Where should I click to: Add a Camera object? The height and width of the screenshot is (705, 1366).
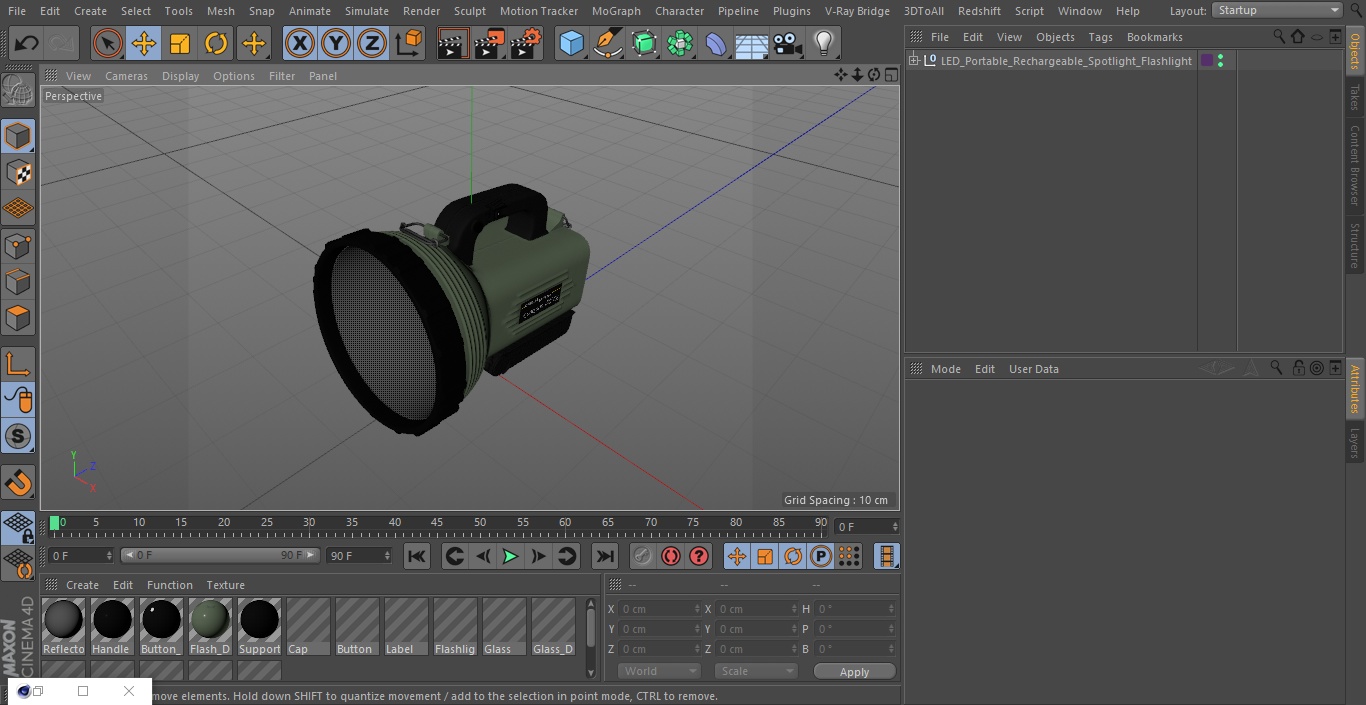point(788,43)
